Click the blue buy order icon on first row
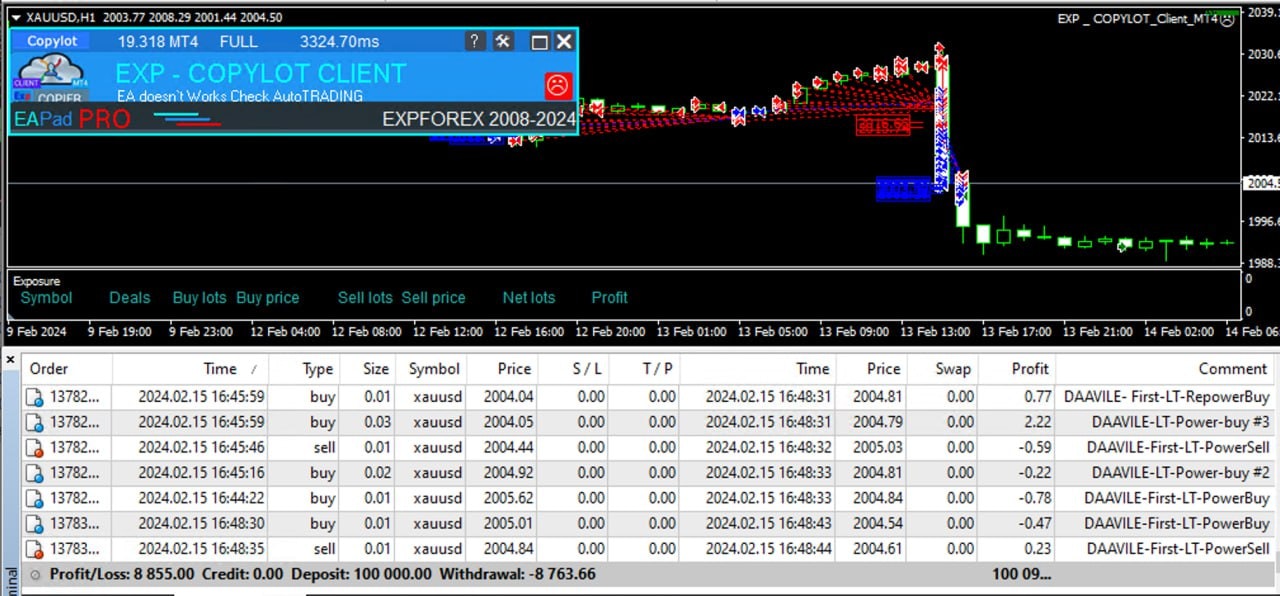The width and height of the screenshot is (1280, 596). tap(35, 398)
